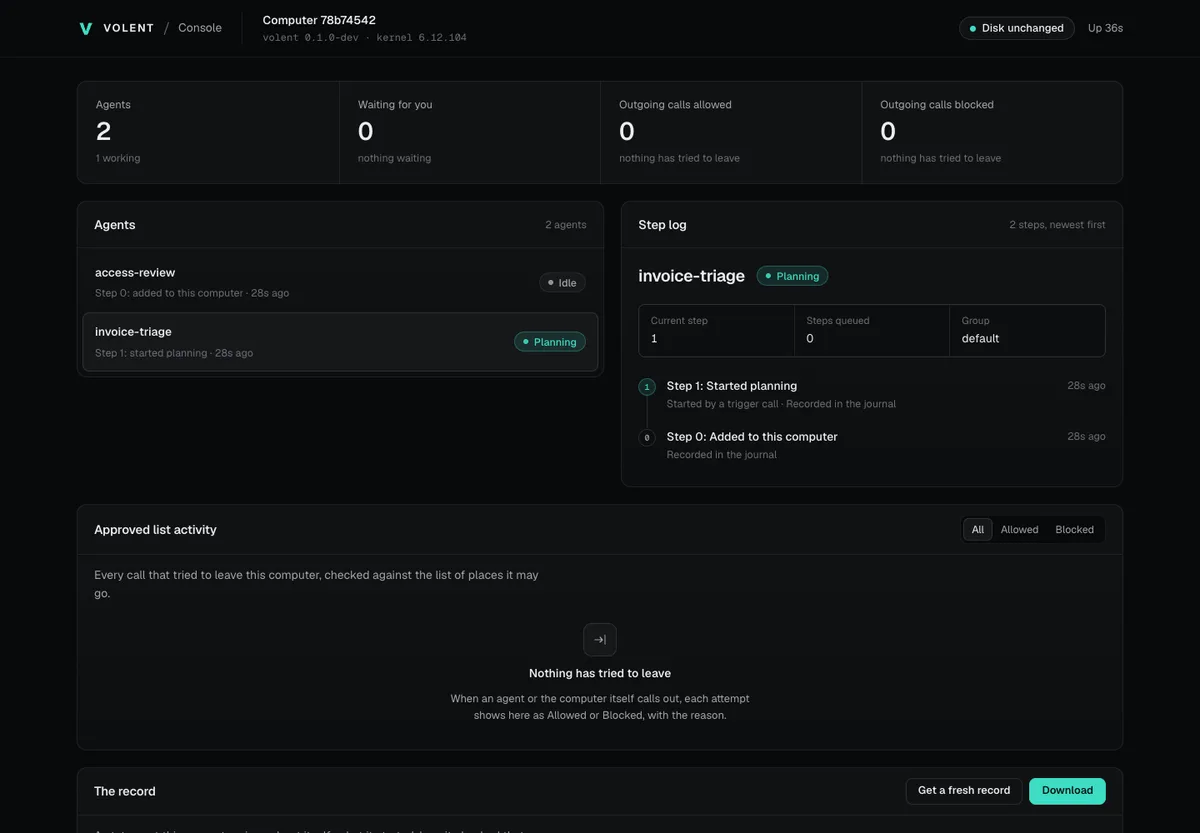Click the Computer 78b74542 title
This screenshot has width=1200, height=833.
pyautogui.click(x=319, y=20)
